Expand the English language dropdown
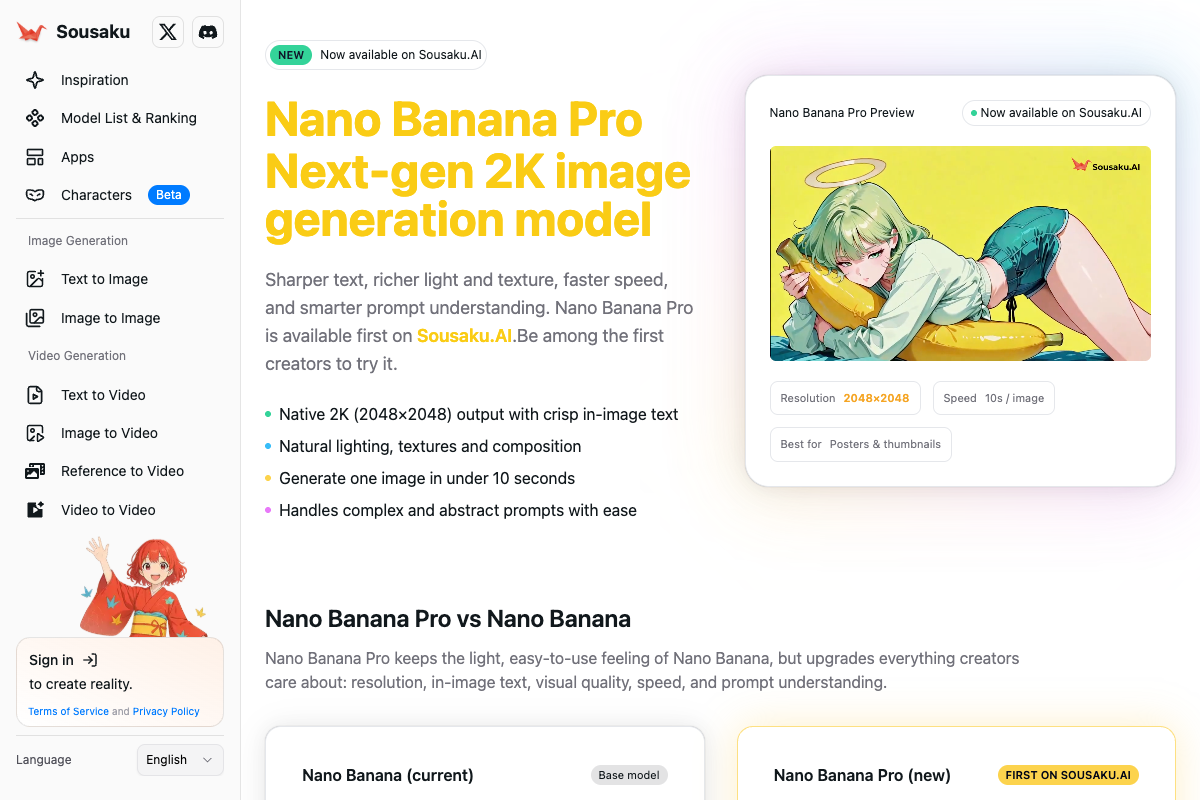Viewport: 1200px width, 800px height. [x=180, y=760]
